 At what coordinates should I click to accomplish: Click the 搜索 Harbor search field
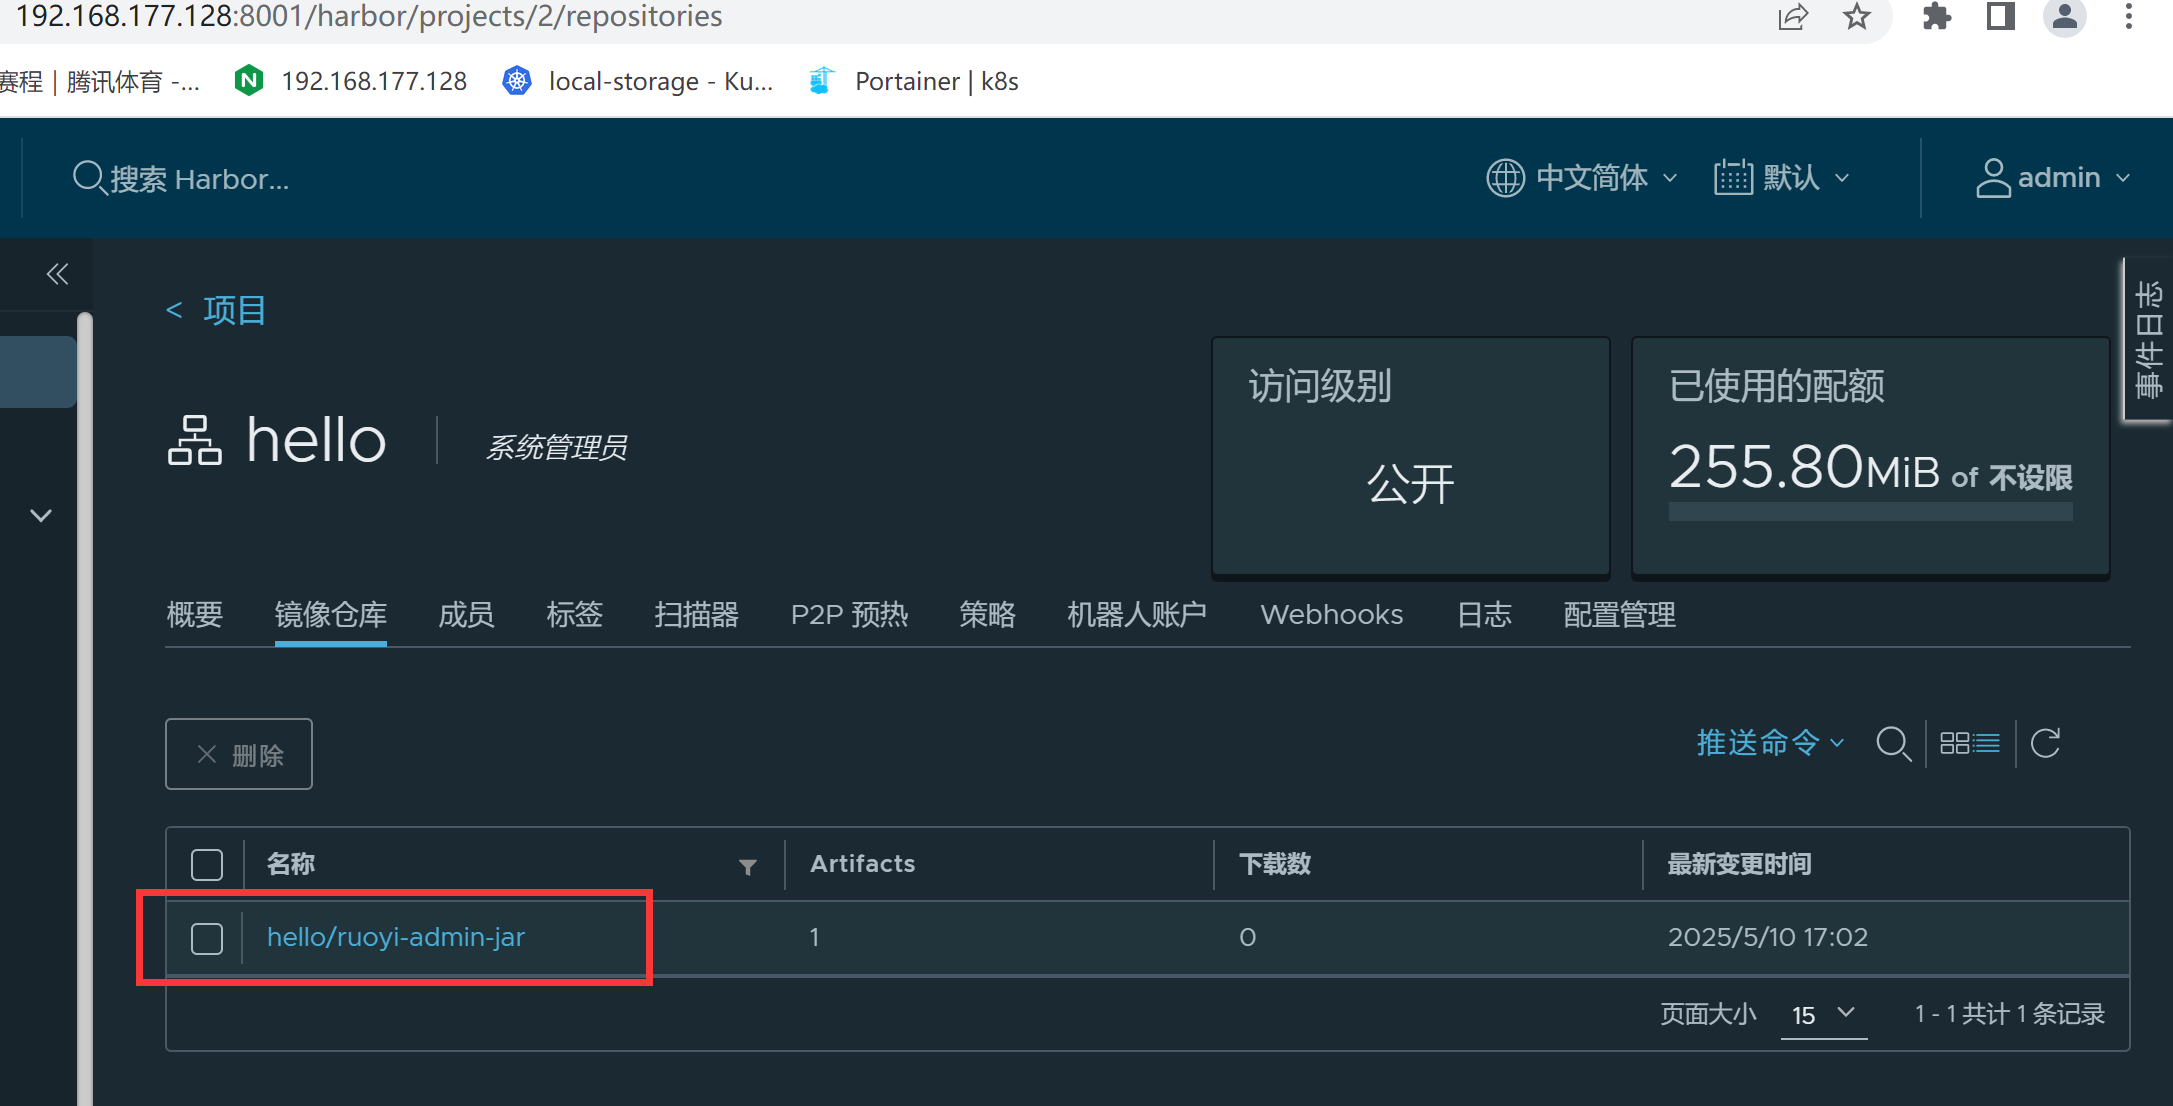[x=200, y=179]
